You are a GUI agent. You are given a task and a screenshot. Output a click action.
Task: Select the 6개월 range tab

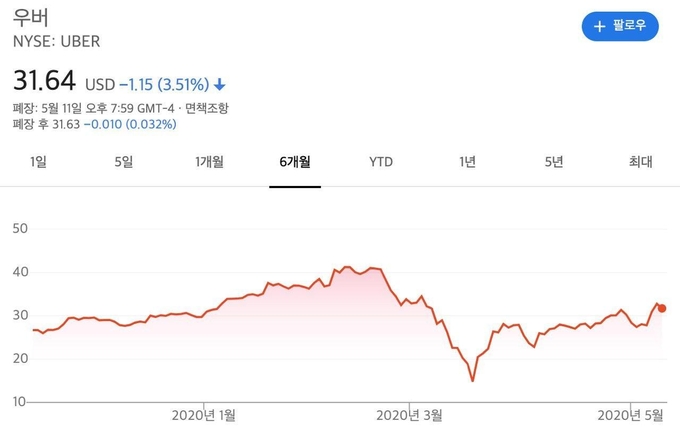tap(295, 162)
